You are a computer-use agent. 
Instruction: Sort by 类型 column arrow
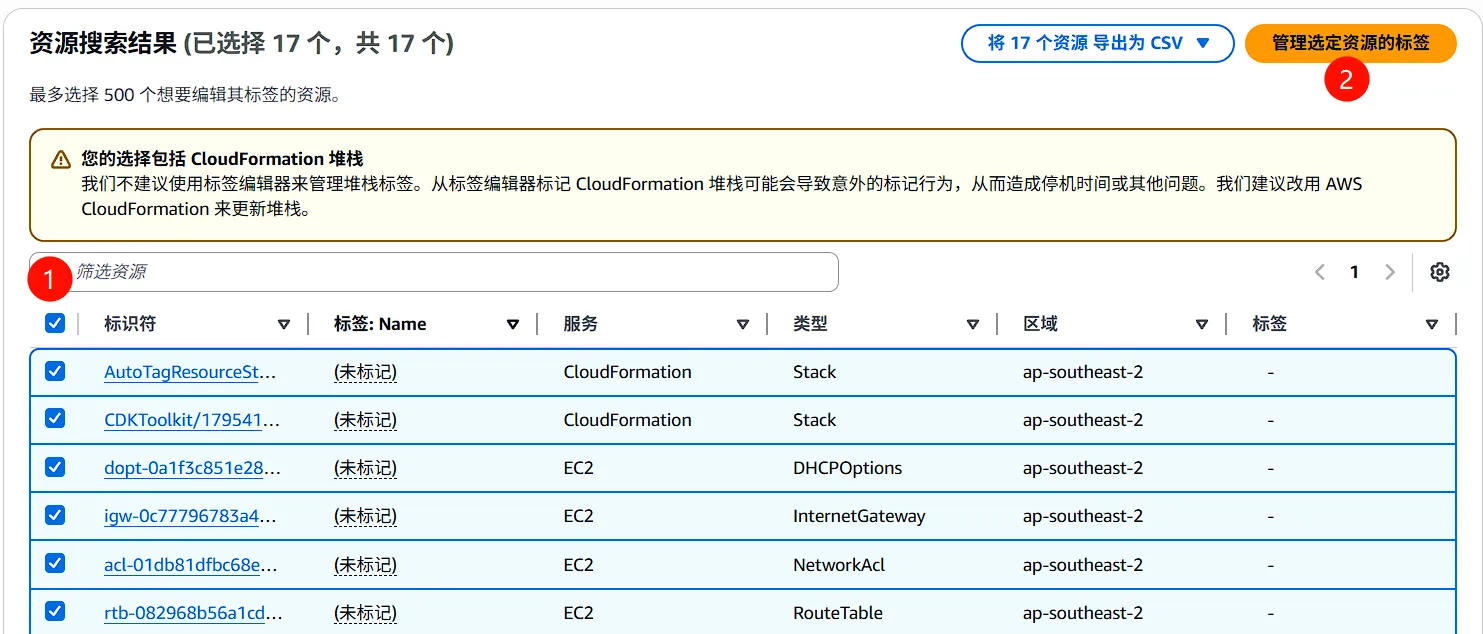[x=972, y=324]
